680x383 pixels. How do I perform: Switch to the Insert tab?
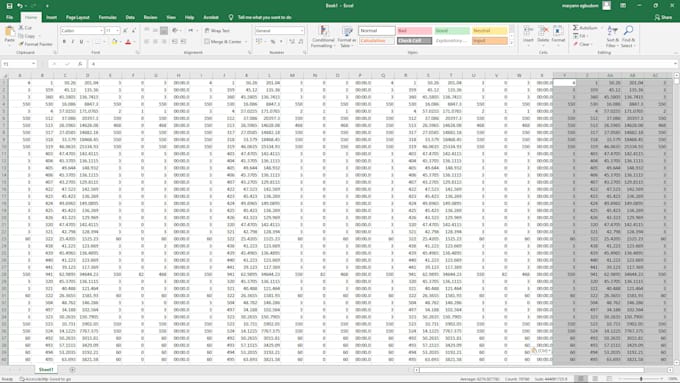point(52,17)
